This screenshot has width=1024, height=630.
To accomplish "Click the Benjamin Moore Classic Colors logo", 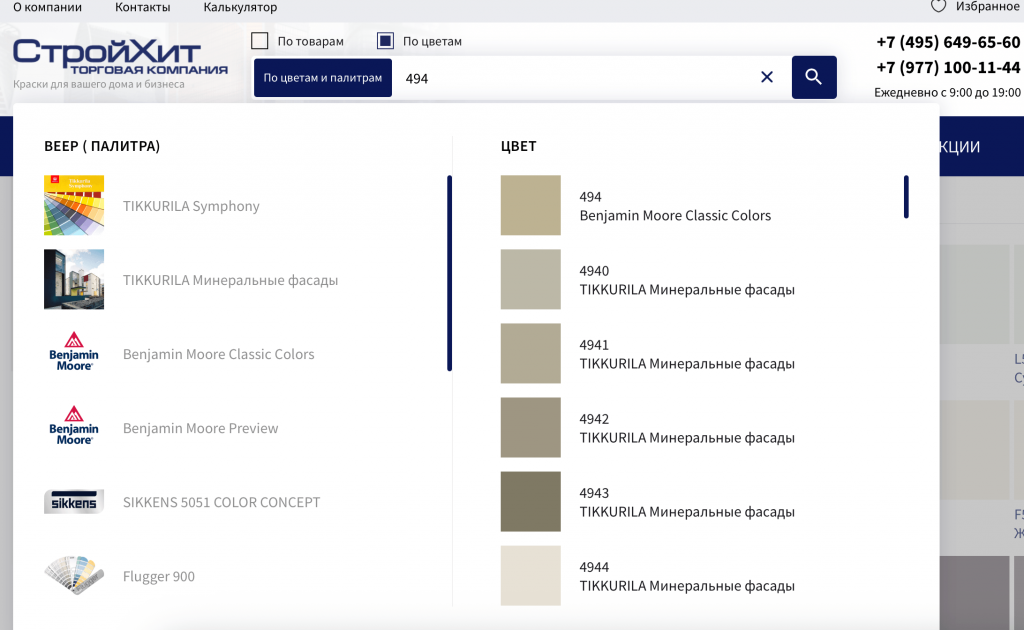I will [74, 353].
